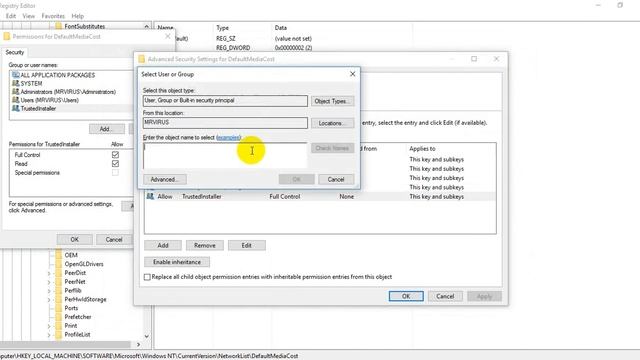The height and width of the screenshot is (360, 640).
Task: Toggle Read Allow checkbox
Action: (116, 164)
